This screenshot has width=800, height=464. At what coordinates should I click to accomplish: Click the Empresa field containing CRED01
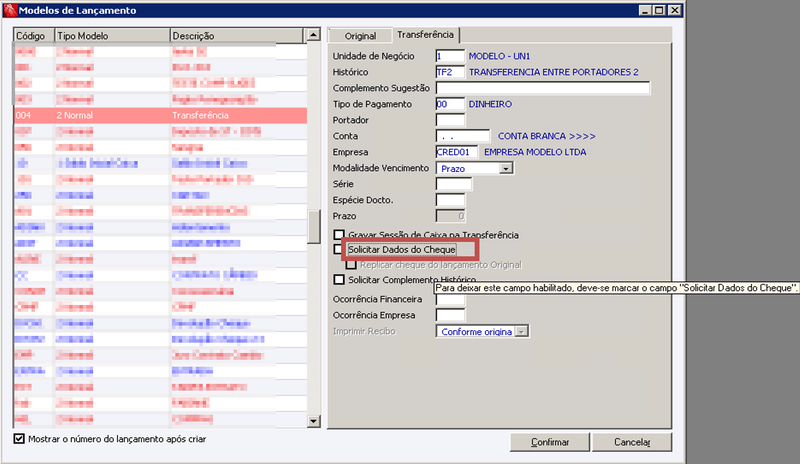click(x=457, y=152)
